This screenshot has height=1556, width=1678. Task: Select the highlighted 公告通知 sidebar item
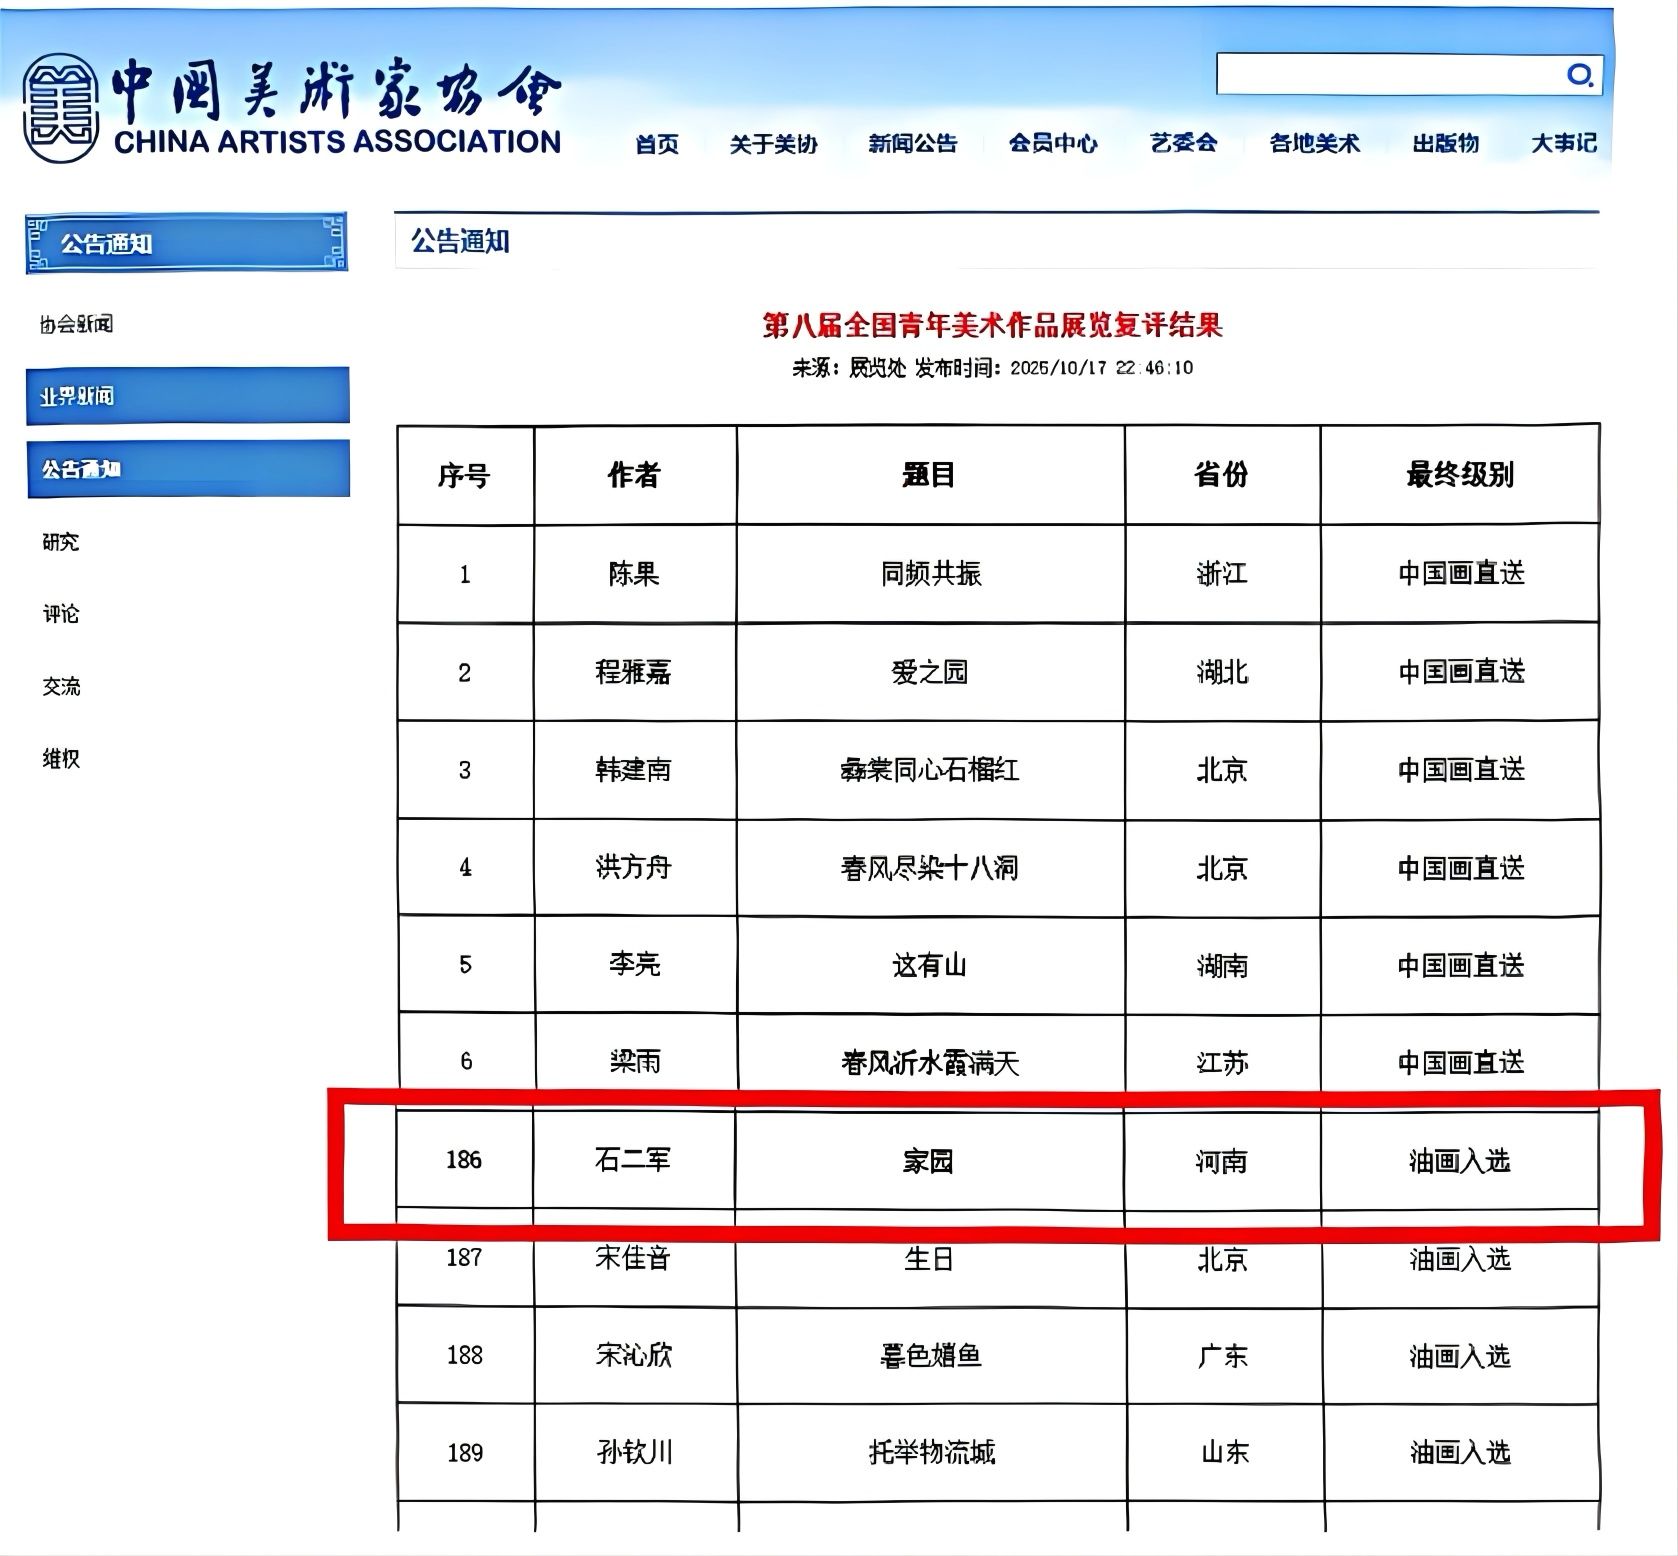coord(188,469)
